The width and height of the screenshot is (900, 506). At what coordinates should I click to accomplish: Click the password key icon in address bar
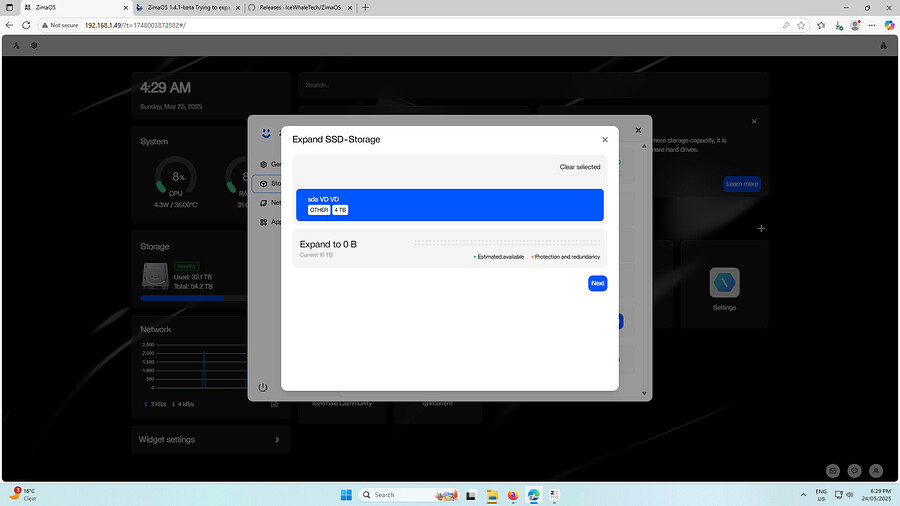pyautogui.click(x=786, y=25)
